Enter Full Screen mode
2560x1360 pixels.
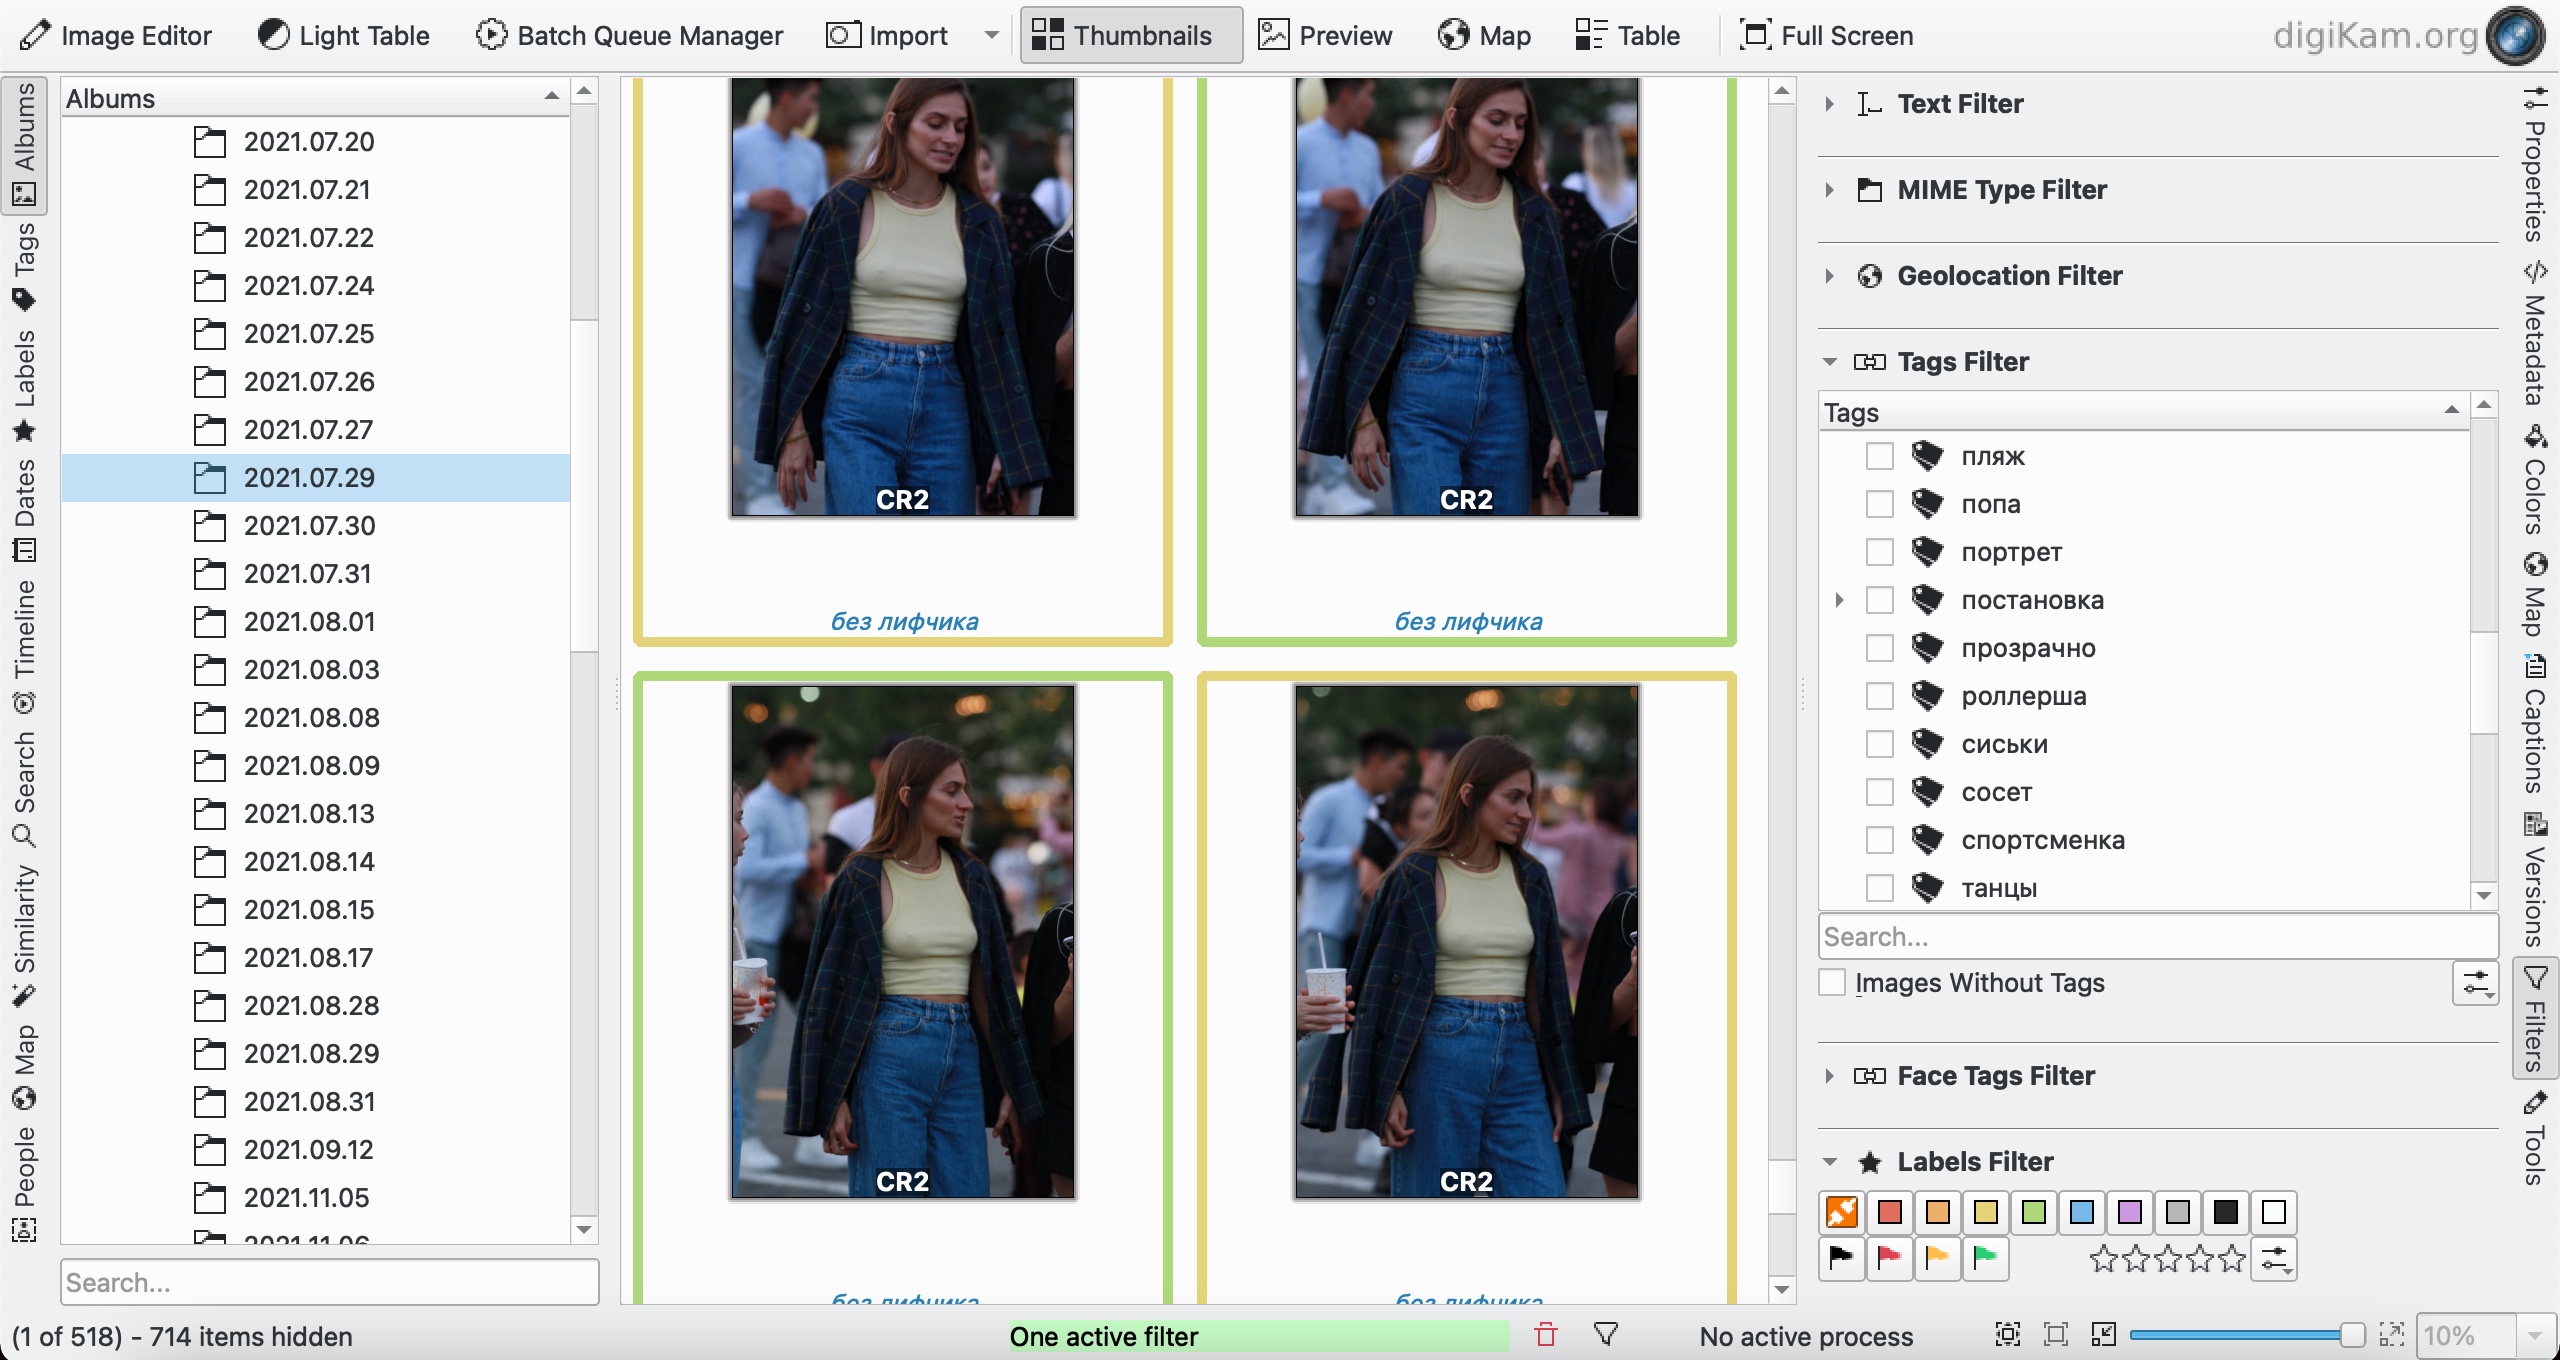1827,36
